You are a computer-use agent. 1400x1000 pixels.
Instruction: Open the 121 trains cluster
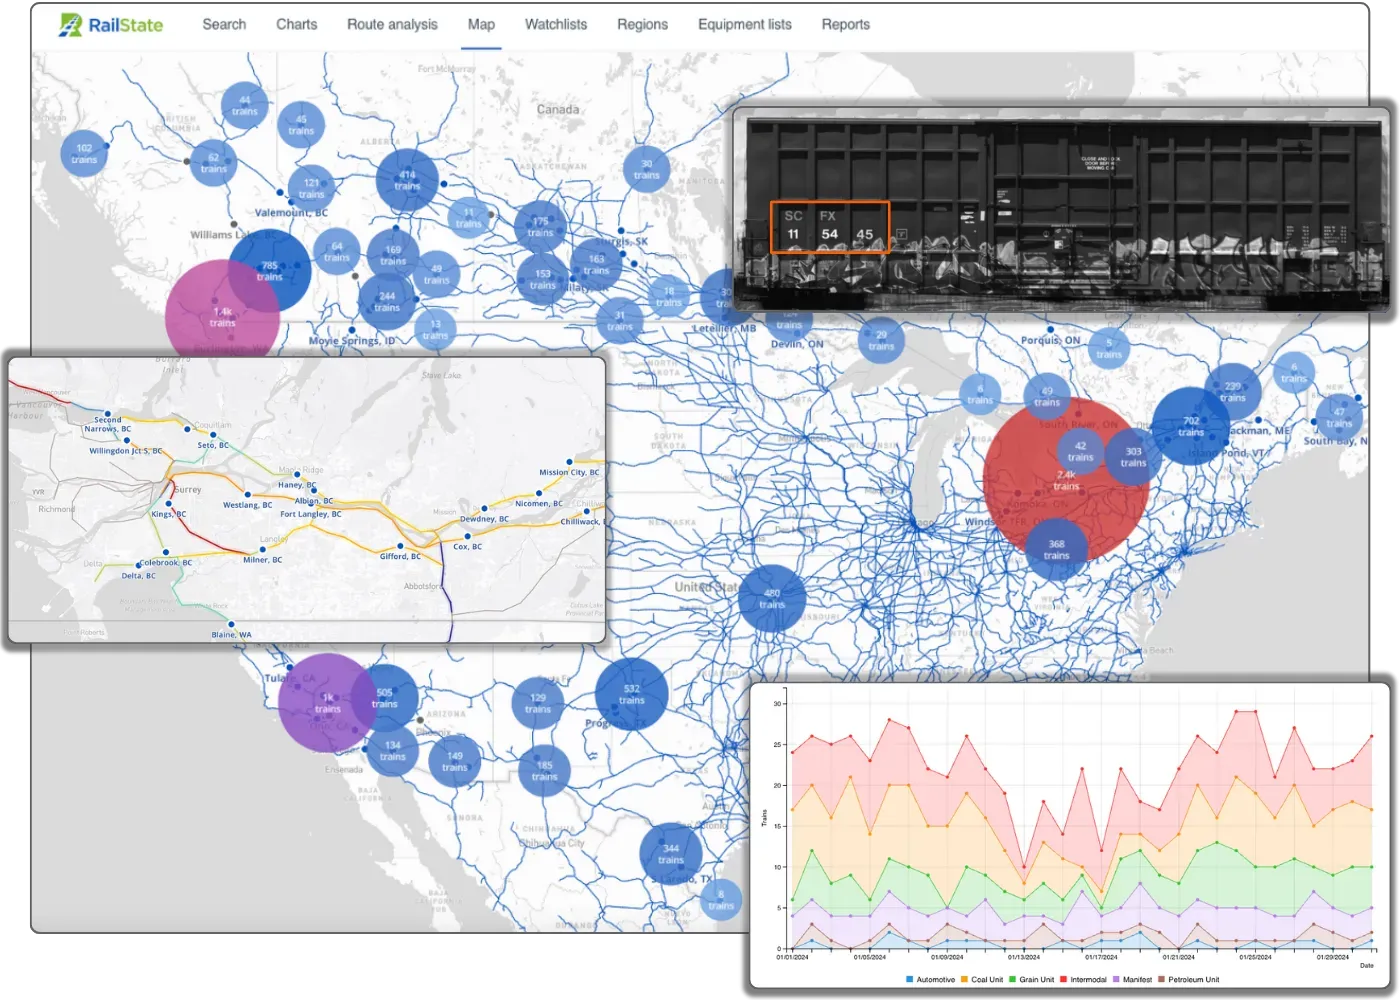311,188
